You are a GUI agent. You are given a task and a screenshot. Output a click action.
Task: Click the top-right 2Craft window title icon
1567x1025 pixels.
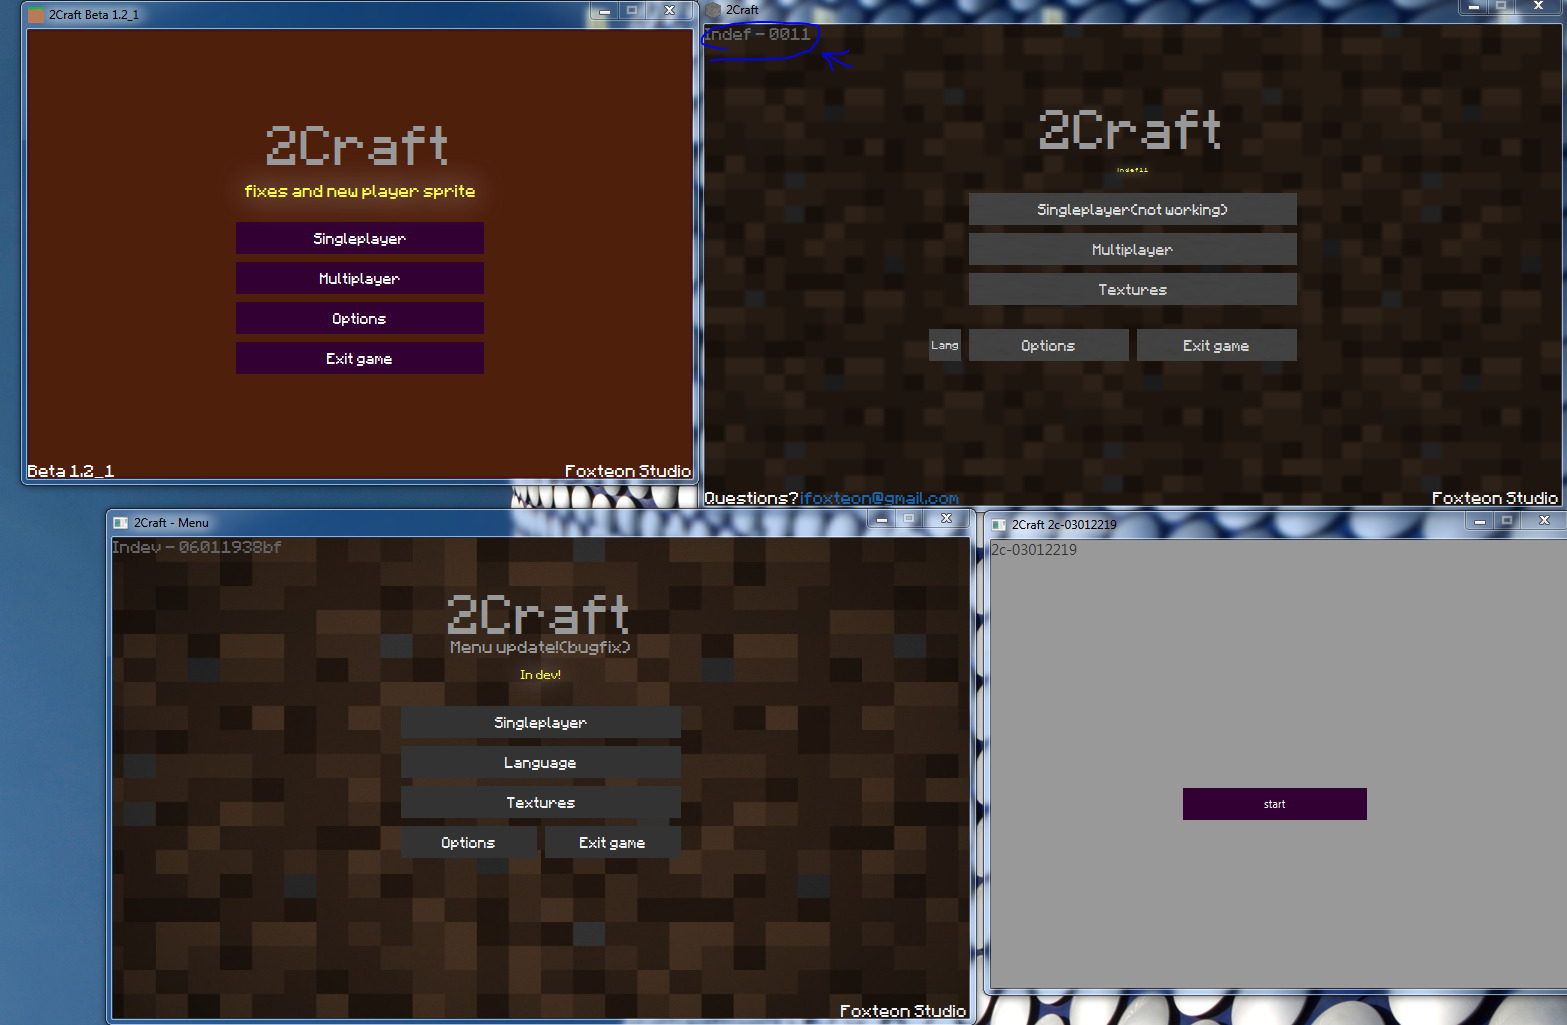pos(713,10)
